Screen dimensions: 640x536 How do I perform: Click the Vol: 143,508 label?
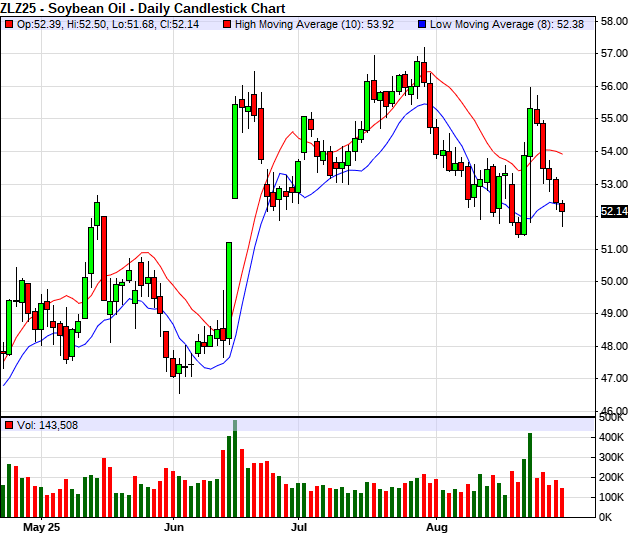coord(47,425)
